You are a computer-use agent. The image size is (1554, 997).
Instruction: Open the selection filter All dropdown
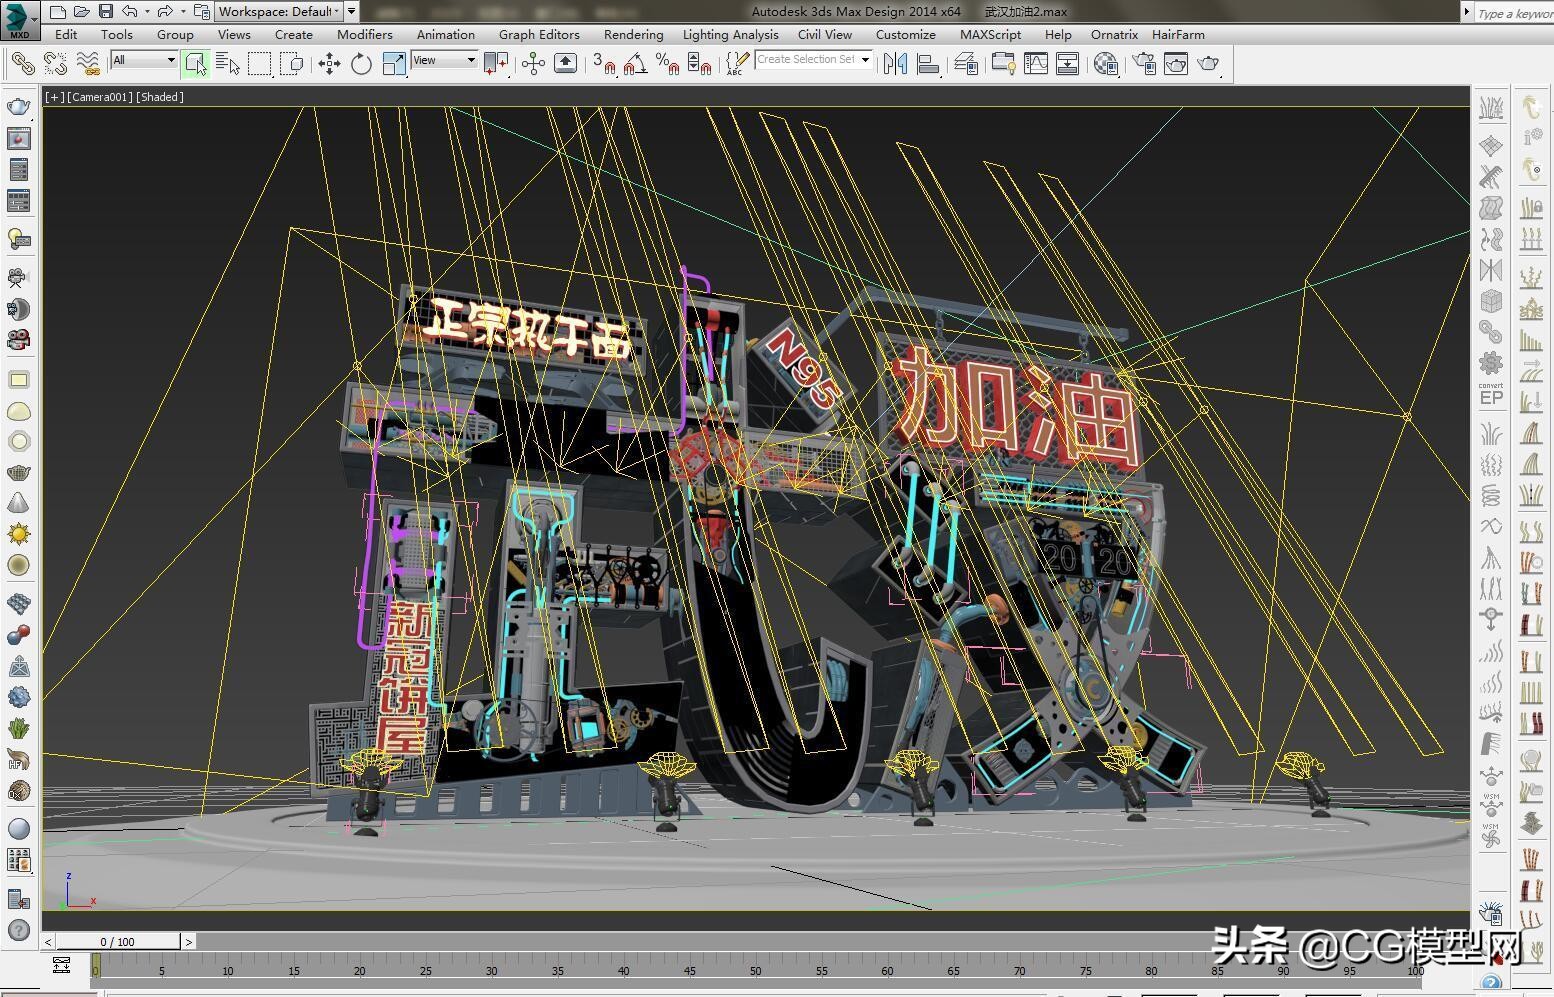click(142, 60)
